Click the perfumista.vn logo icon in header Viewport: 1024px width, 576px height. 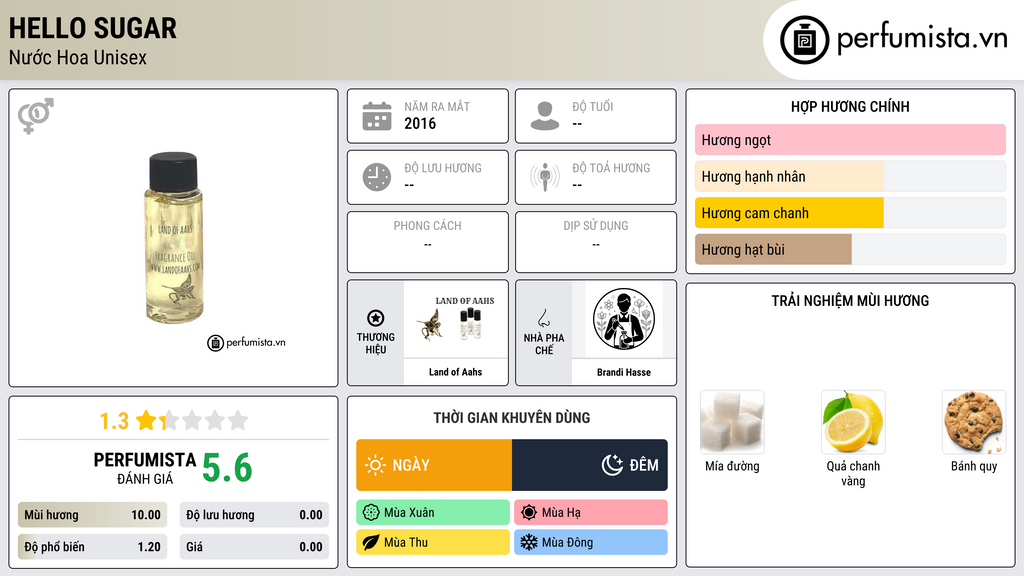tap(804, 40)
